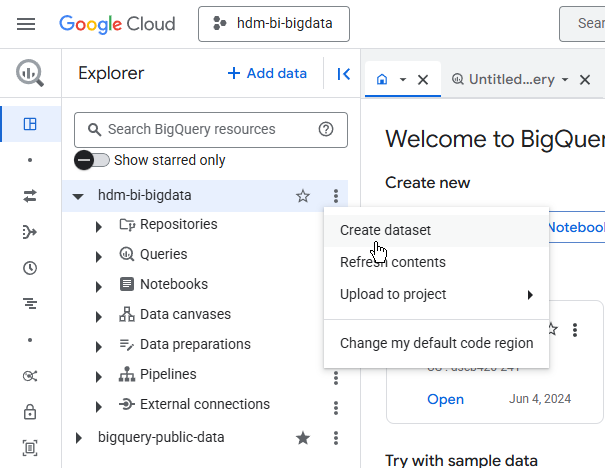This screenshot has height=468, width=605.
Task: Toggle Show starred only switch
Action: point(92,160)
